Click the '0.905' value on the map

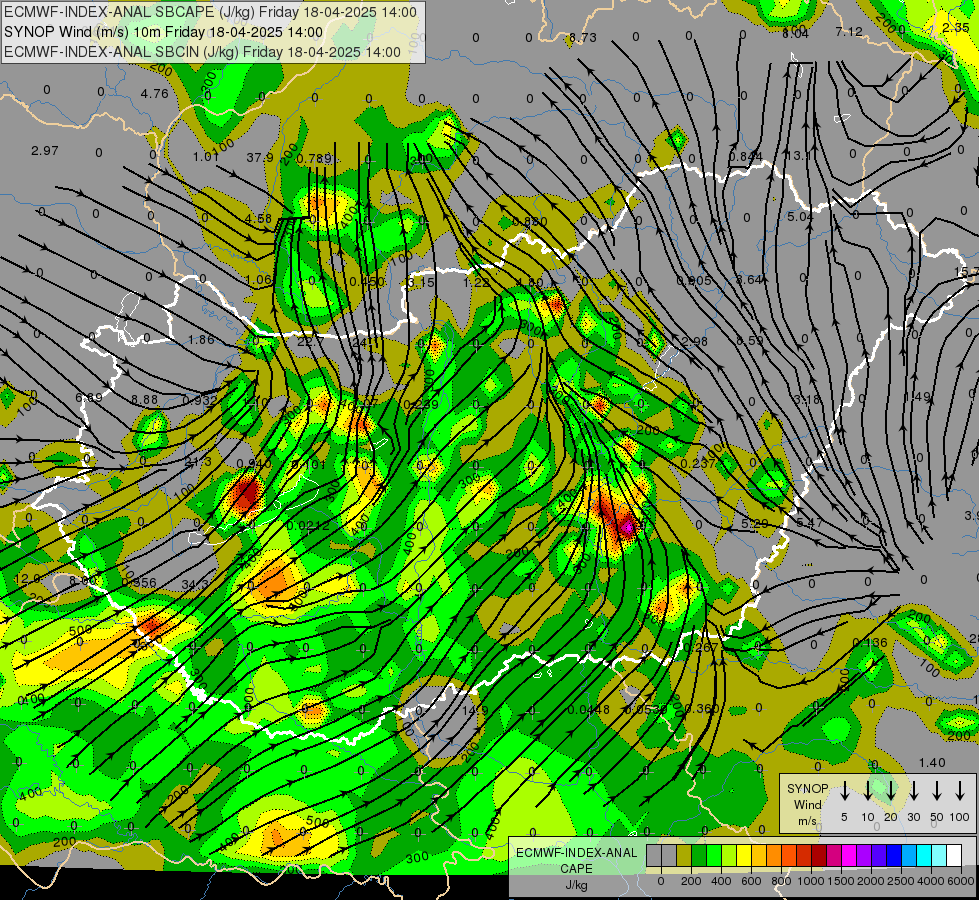point(693,281)
